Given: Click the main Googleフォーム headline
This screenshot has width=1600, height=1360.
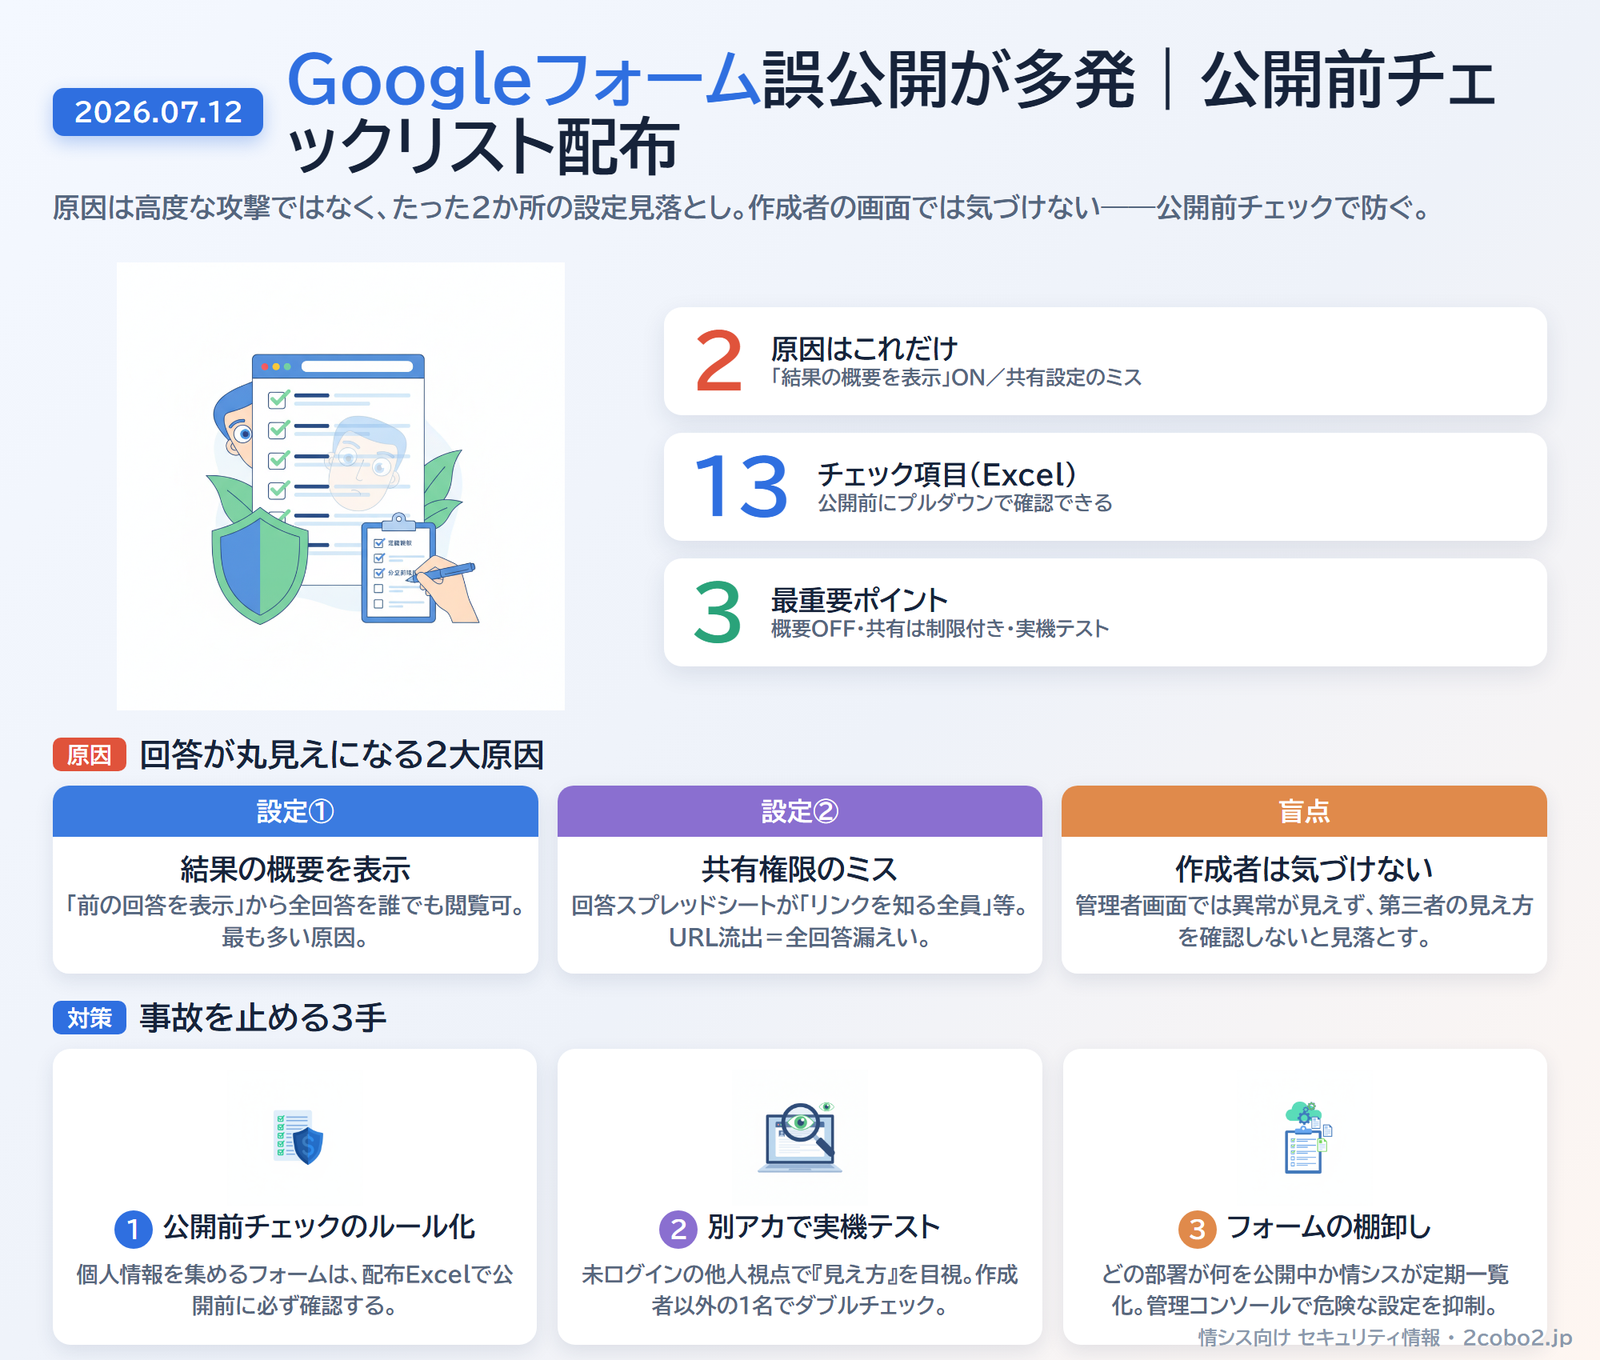Looking at the screenshot, I should click(890, 113).
